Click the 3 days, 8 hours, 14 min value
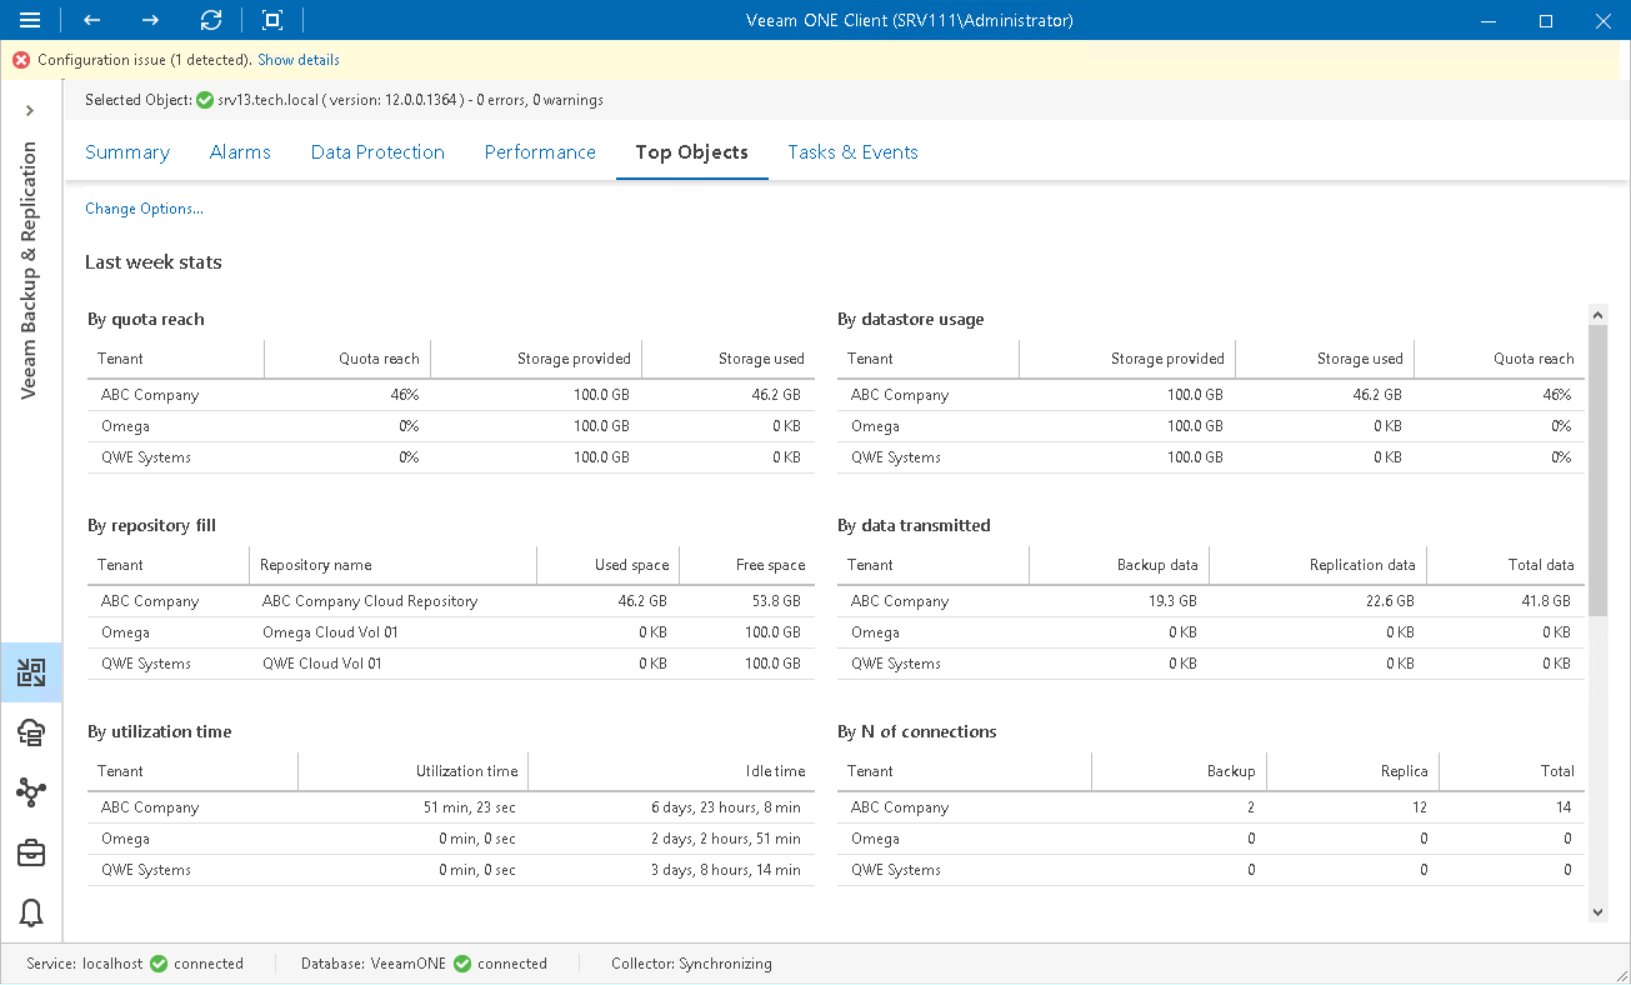Viewport: 1631px width, 985px height. (x=726, y=869)
